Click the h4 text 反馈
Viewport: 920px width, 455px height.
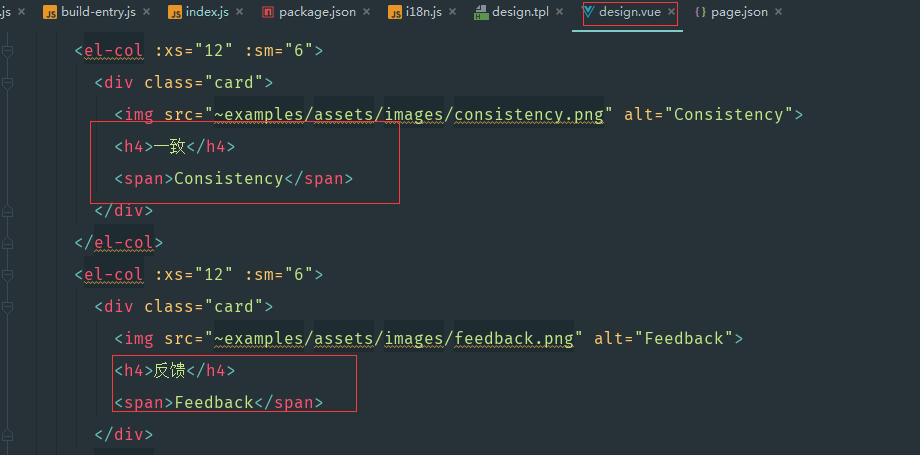pos(170,370)
